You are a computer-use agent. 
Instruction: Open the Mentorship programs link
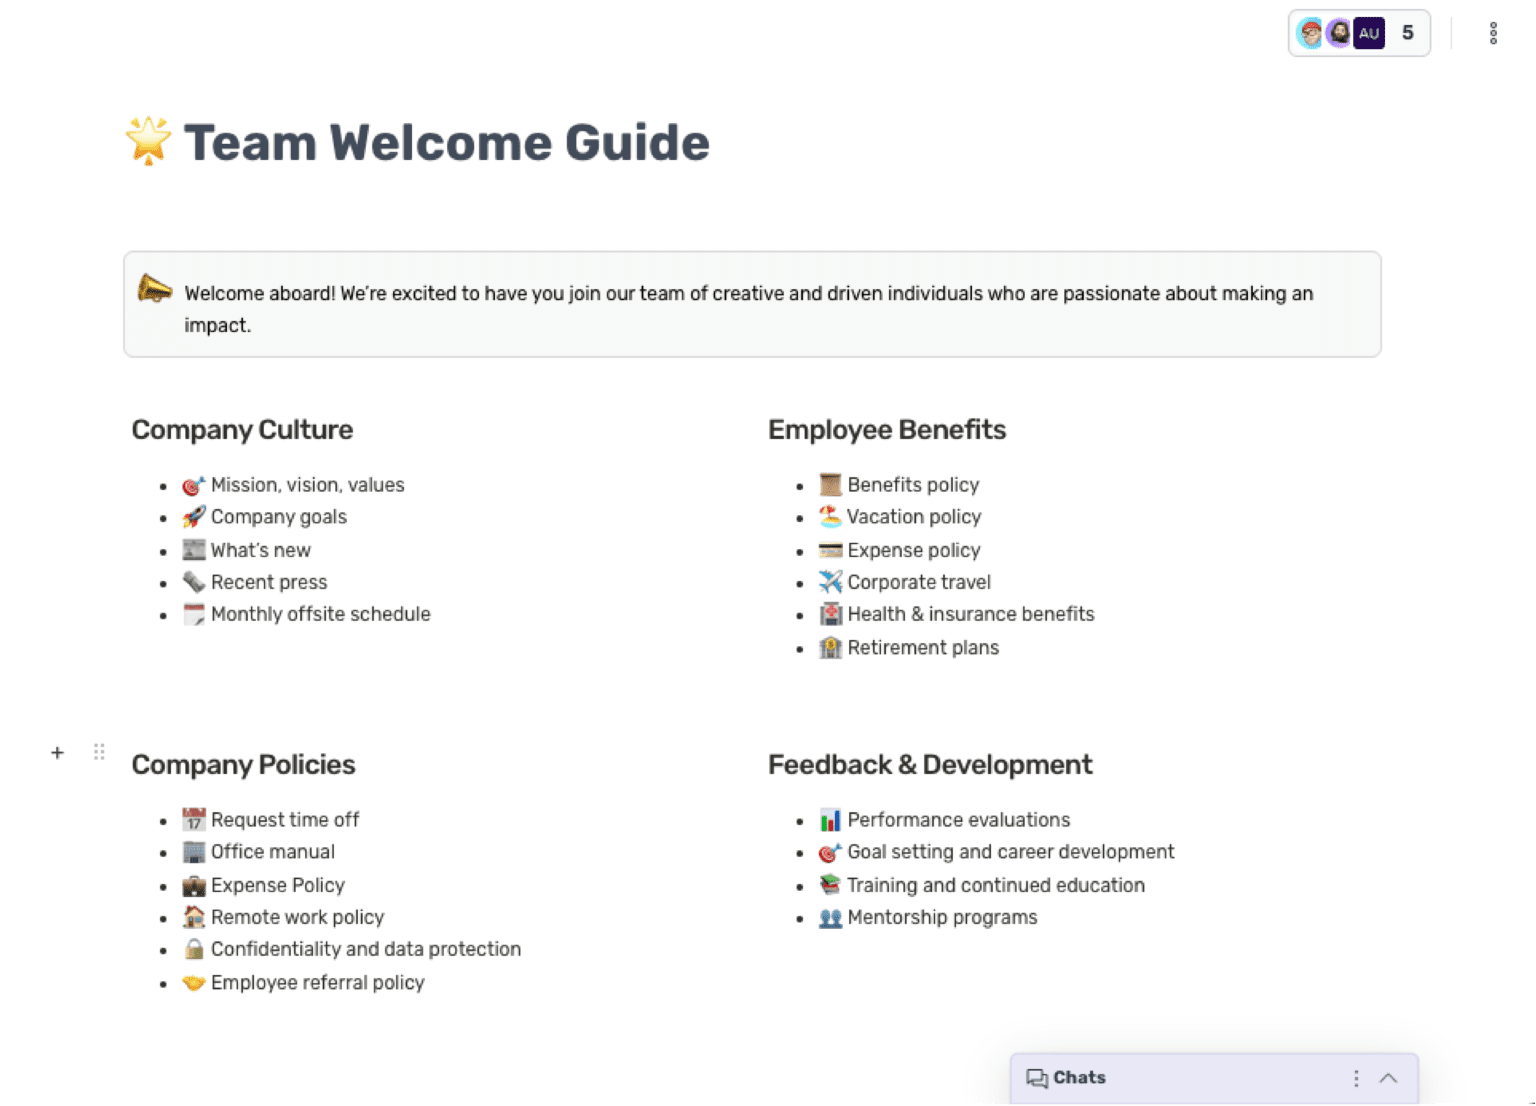point(941,917)
